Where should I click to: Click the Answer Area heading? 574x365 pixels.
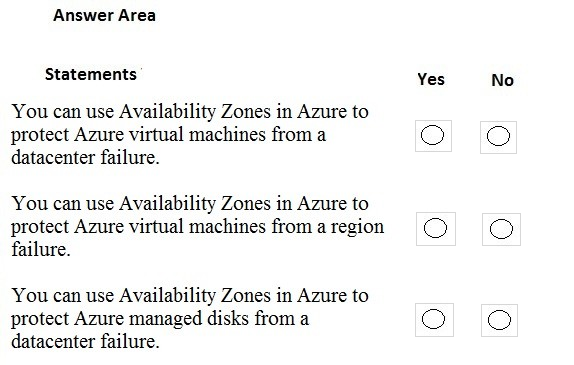104,16
